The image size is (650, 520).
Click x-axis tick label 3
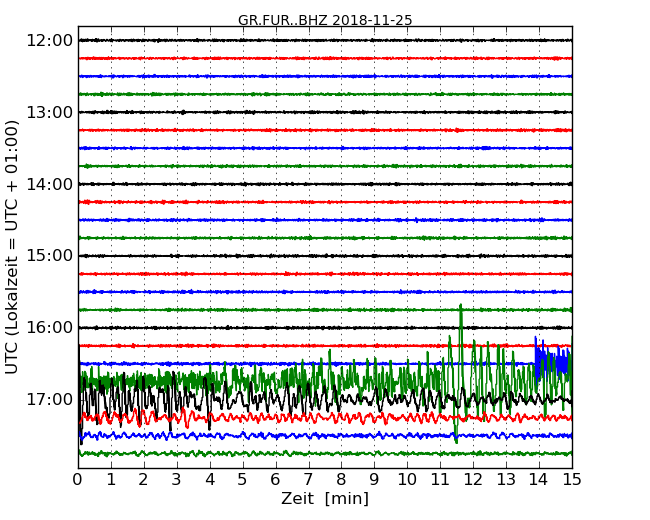pos(177,480)
